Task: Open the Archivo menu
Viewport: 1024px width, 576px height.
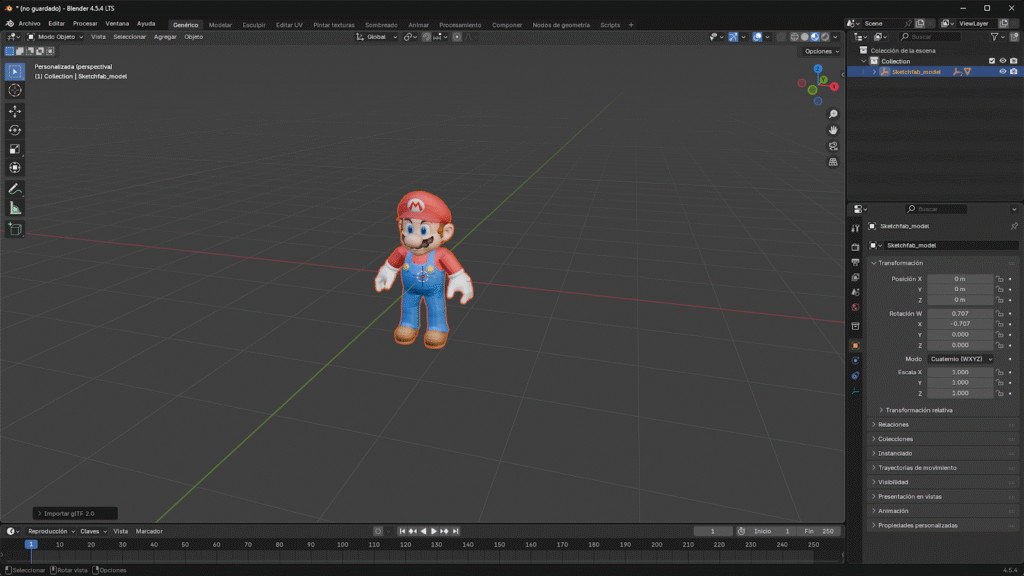Action: [x=30, y=24]
